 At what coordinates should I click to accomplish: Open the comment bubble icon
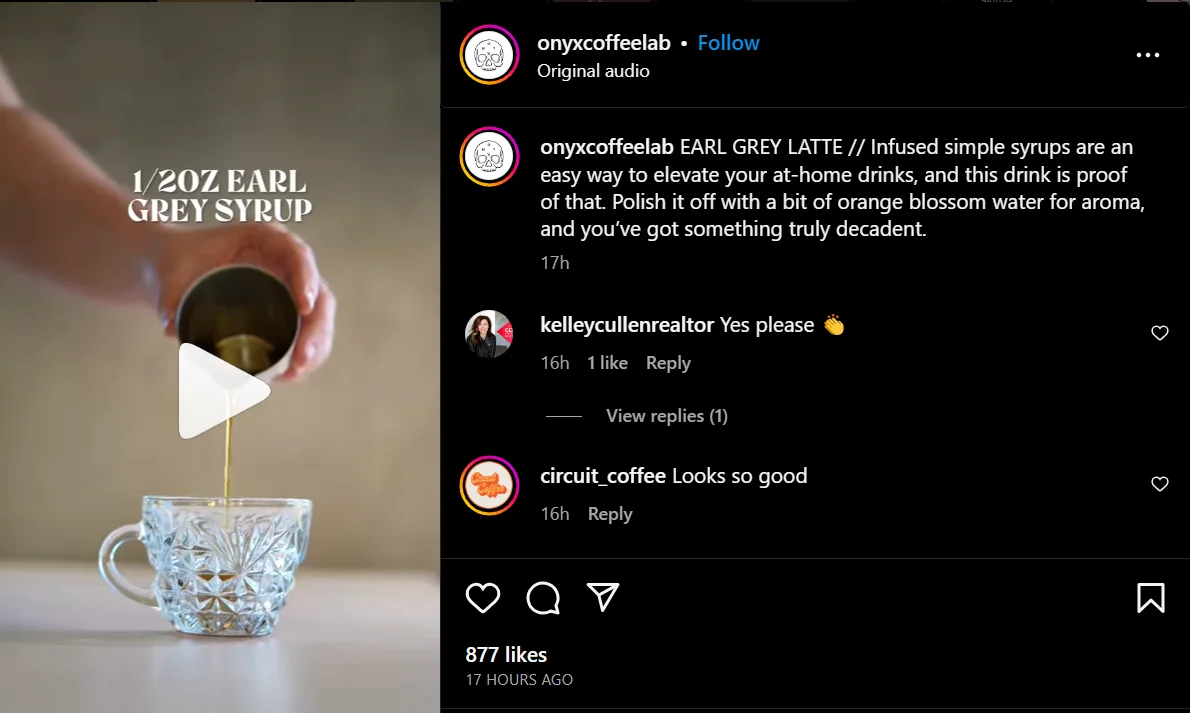(x=542, y=598)
